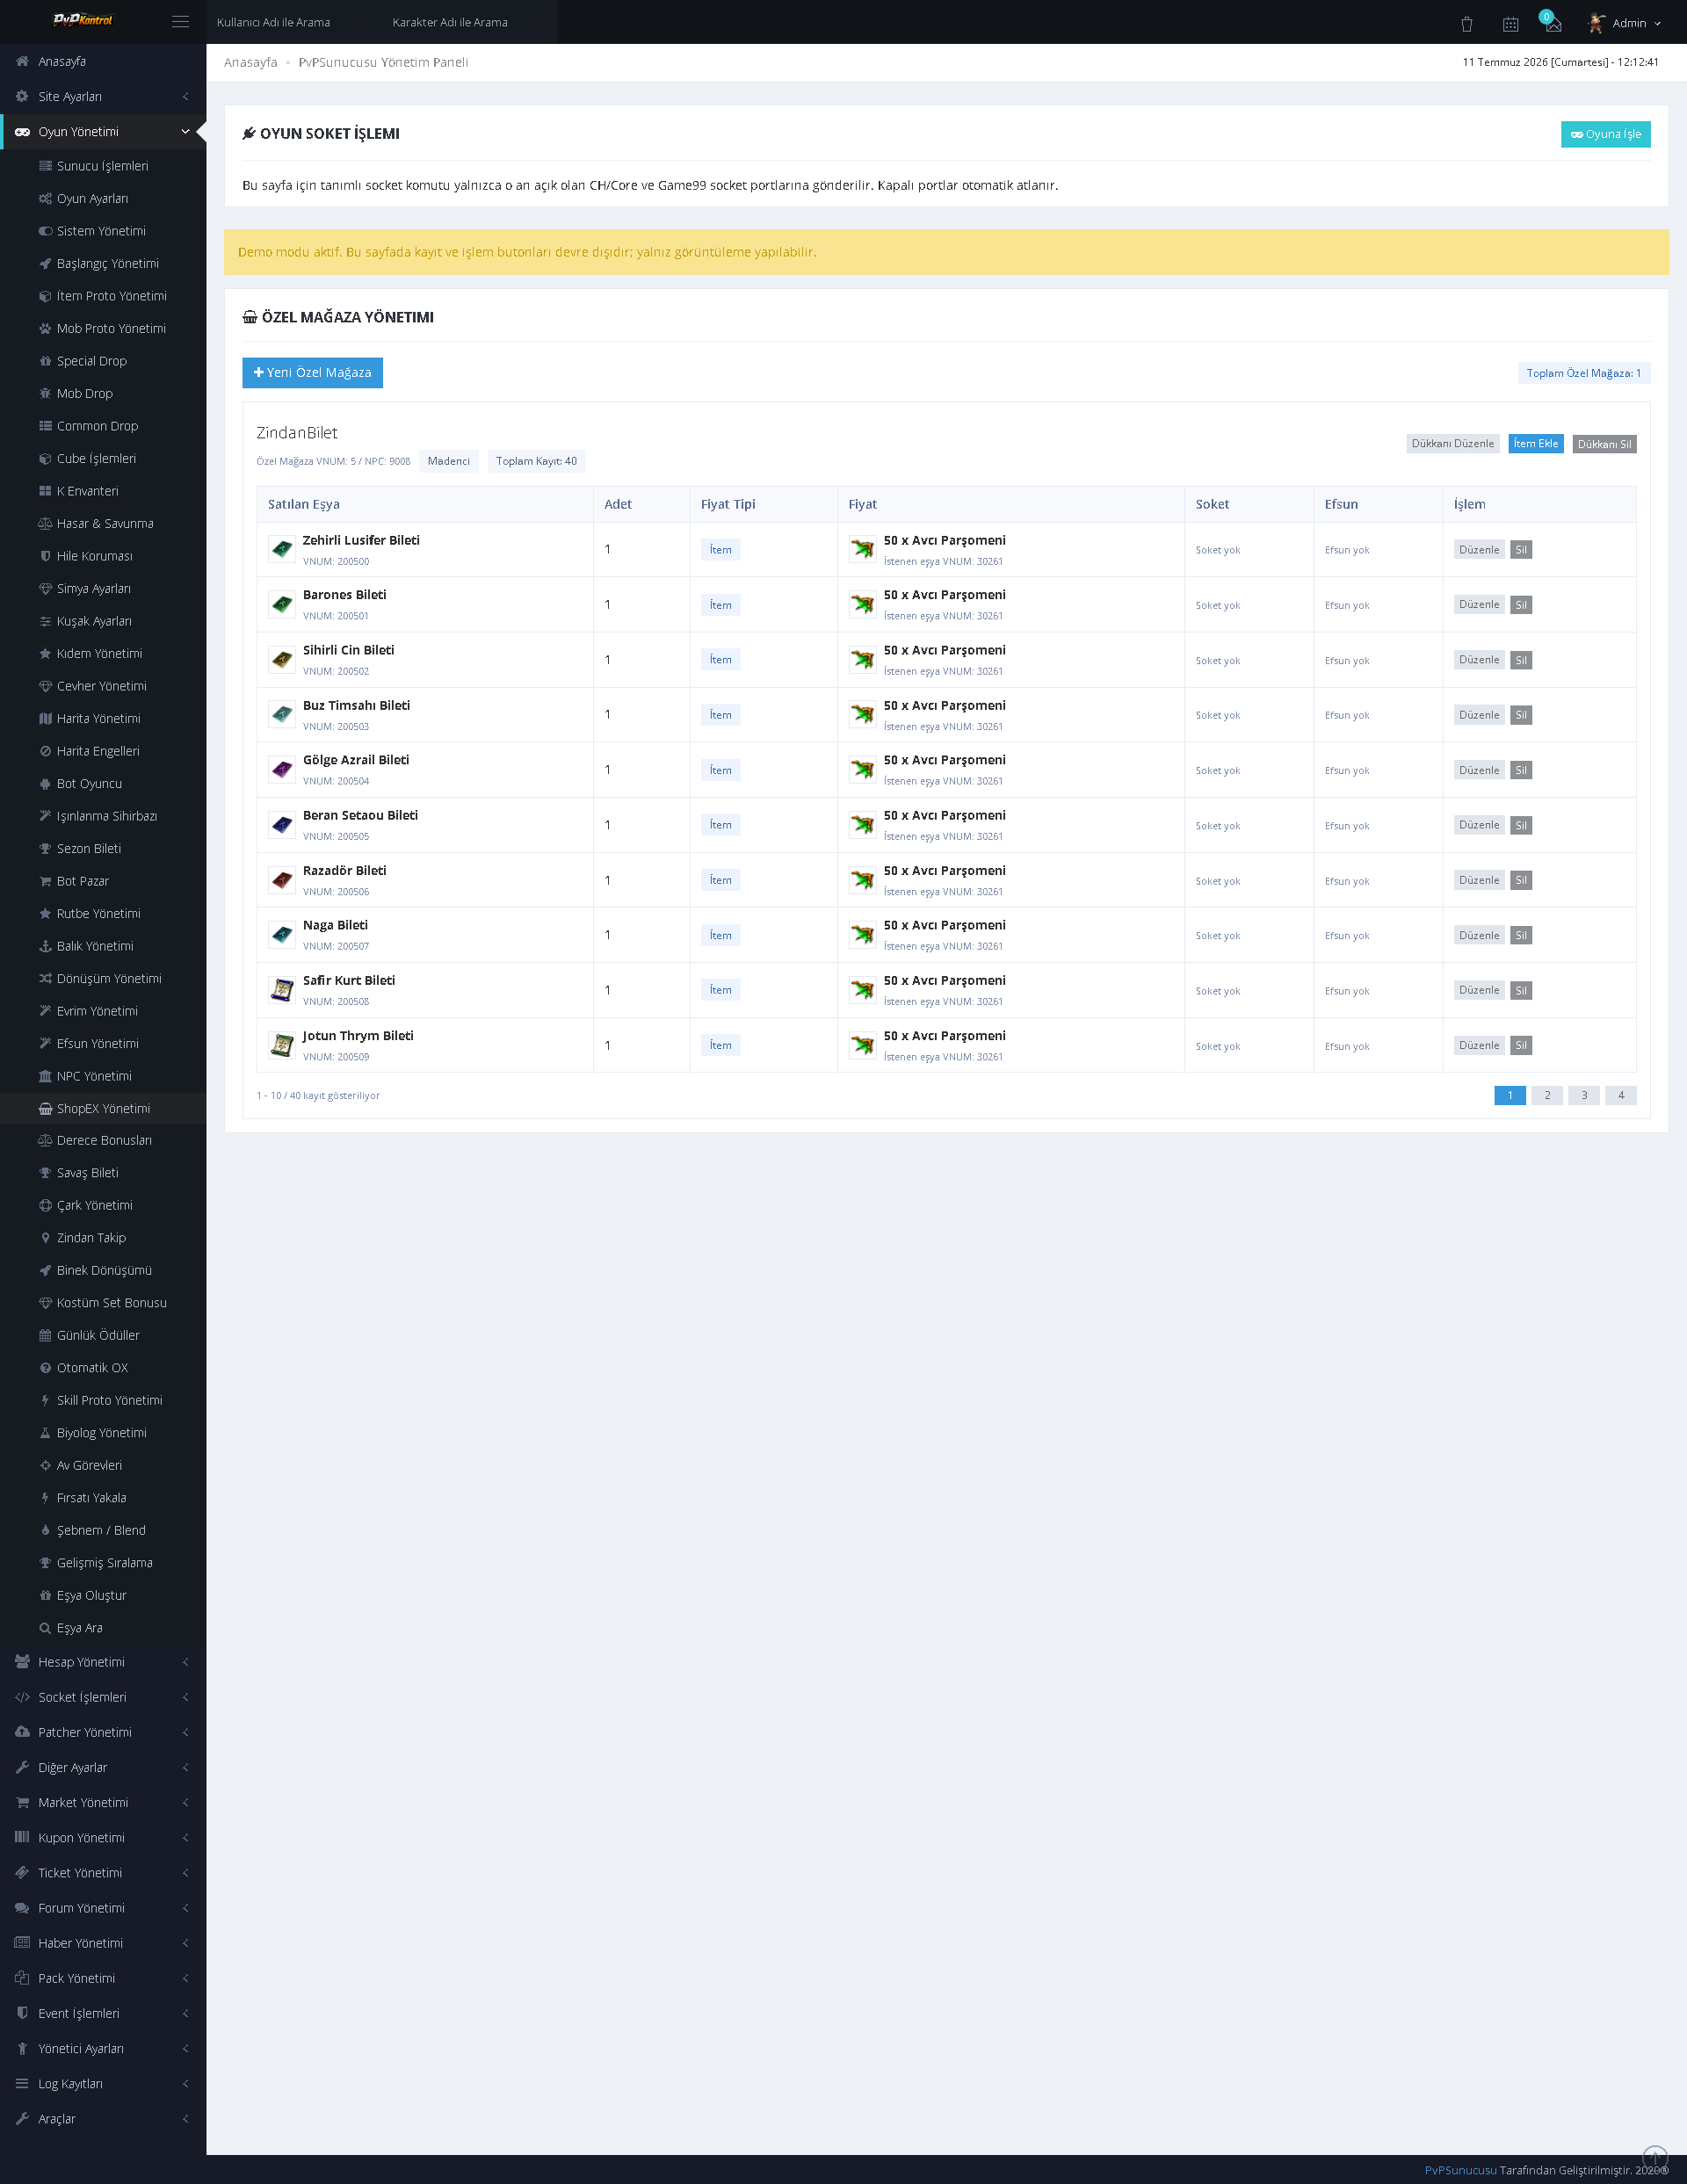Image resolution: width=1687 pixels, height=2184 pixels.
Task: Click the Oyuna İşle button
Action: pyautogui.click(x=1605, y=134)
